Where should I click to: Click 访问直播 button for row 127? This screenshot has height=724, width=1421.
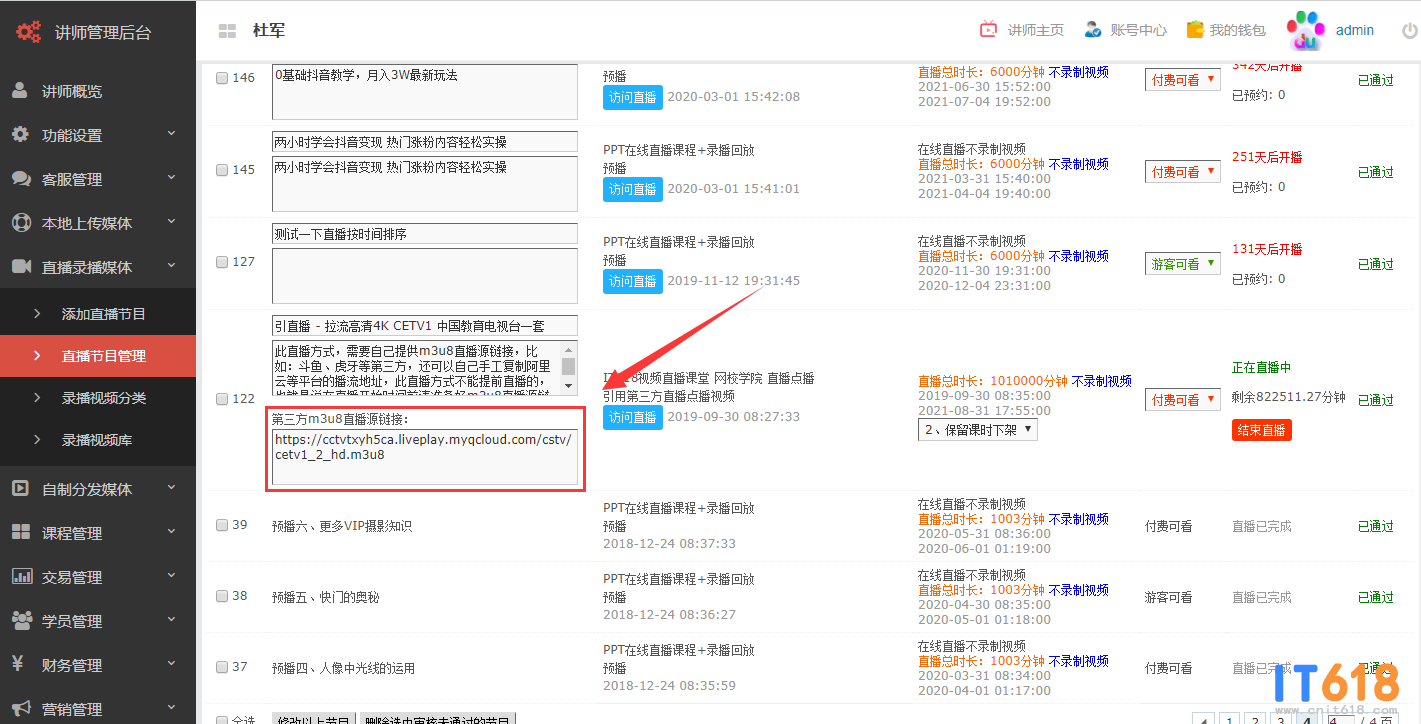click(x=632, y=281)
